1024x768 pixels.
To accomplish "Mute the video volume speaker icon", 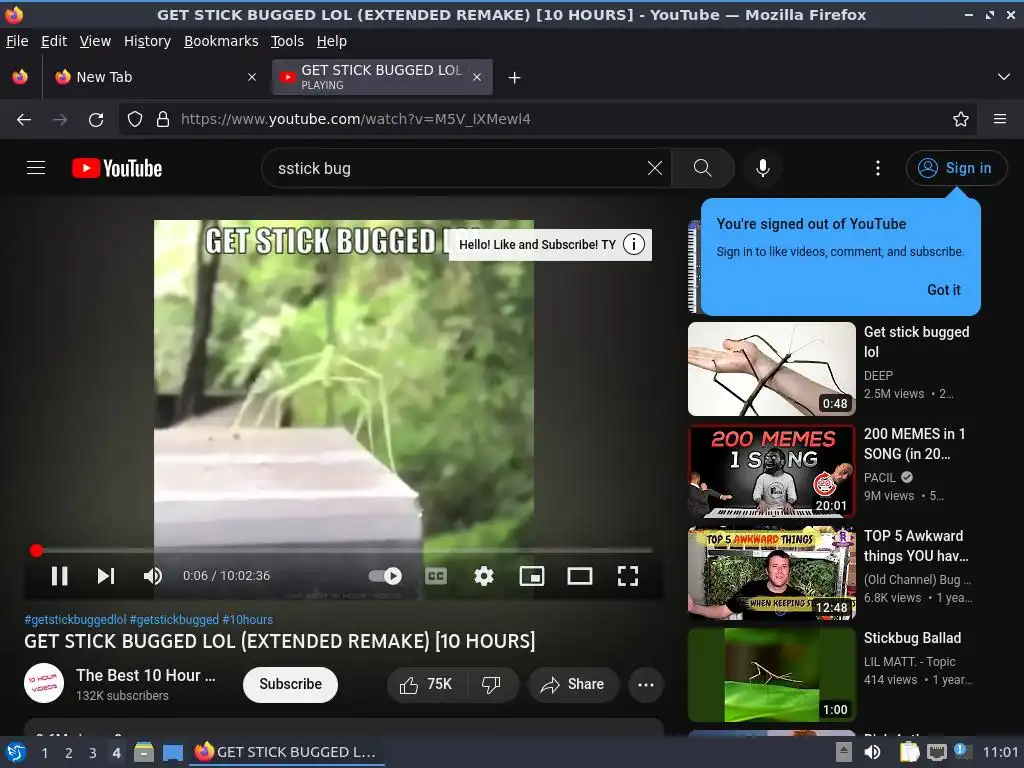I will point(152,576).
